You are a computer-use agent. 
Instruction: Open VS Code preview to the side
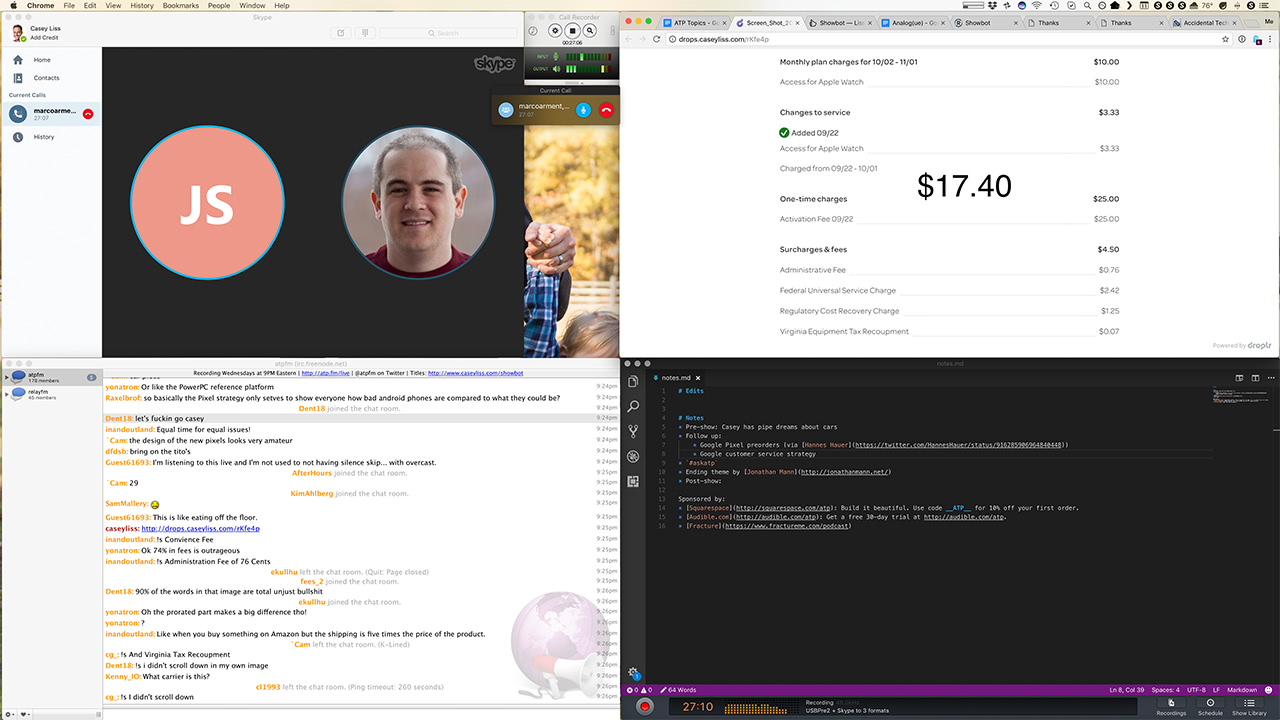[1239, 378]
